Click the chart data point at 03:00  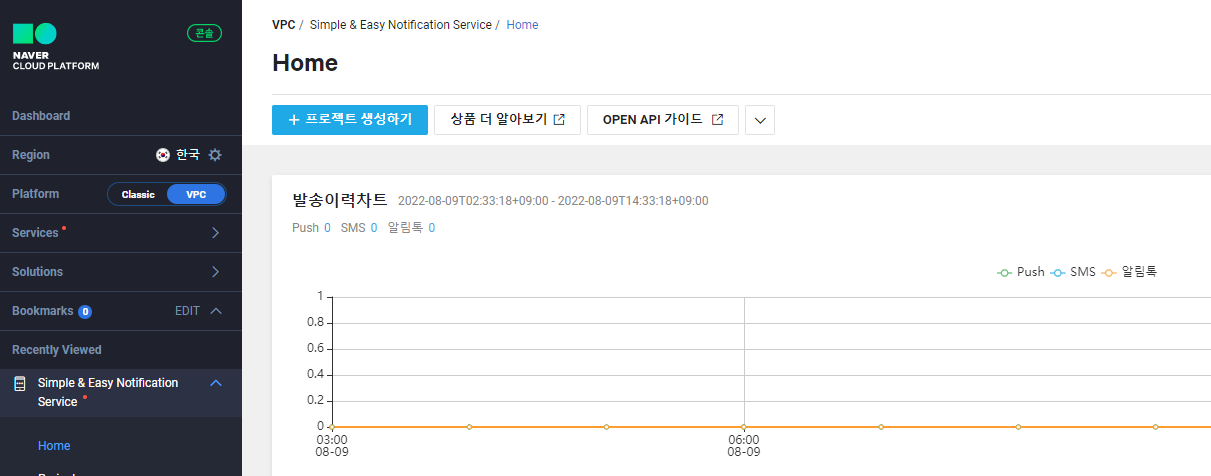tap(332, 427)
